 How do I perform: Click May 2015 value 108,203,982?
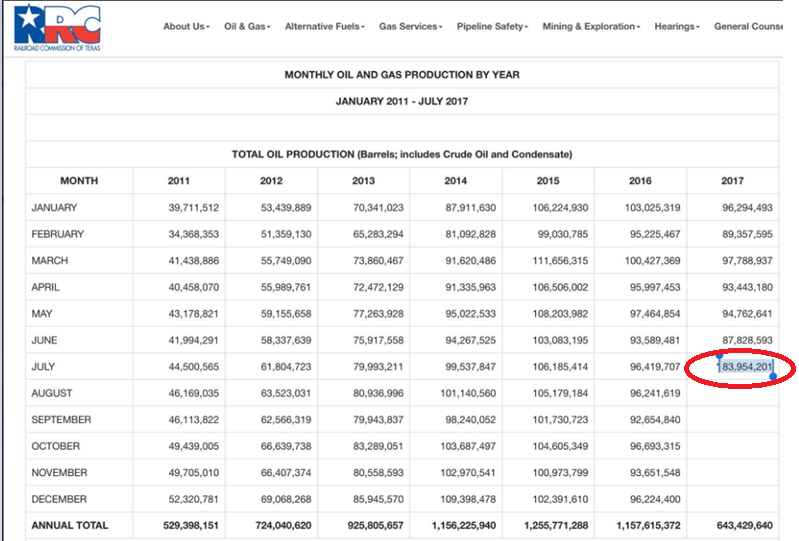pyautogui.click(x=560, y=314)
